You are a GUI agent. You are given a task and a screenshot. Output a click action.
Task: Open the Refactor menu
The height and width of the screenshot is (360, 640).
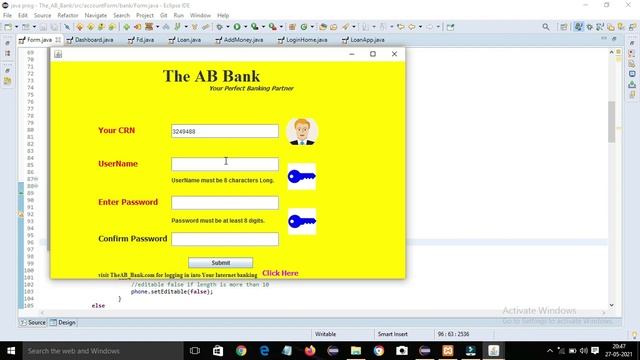[x=68, y=15]
